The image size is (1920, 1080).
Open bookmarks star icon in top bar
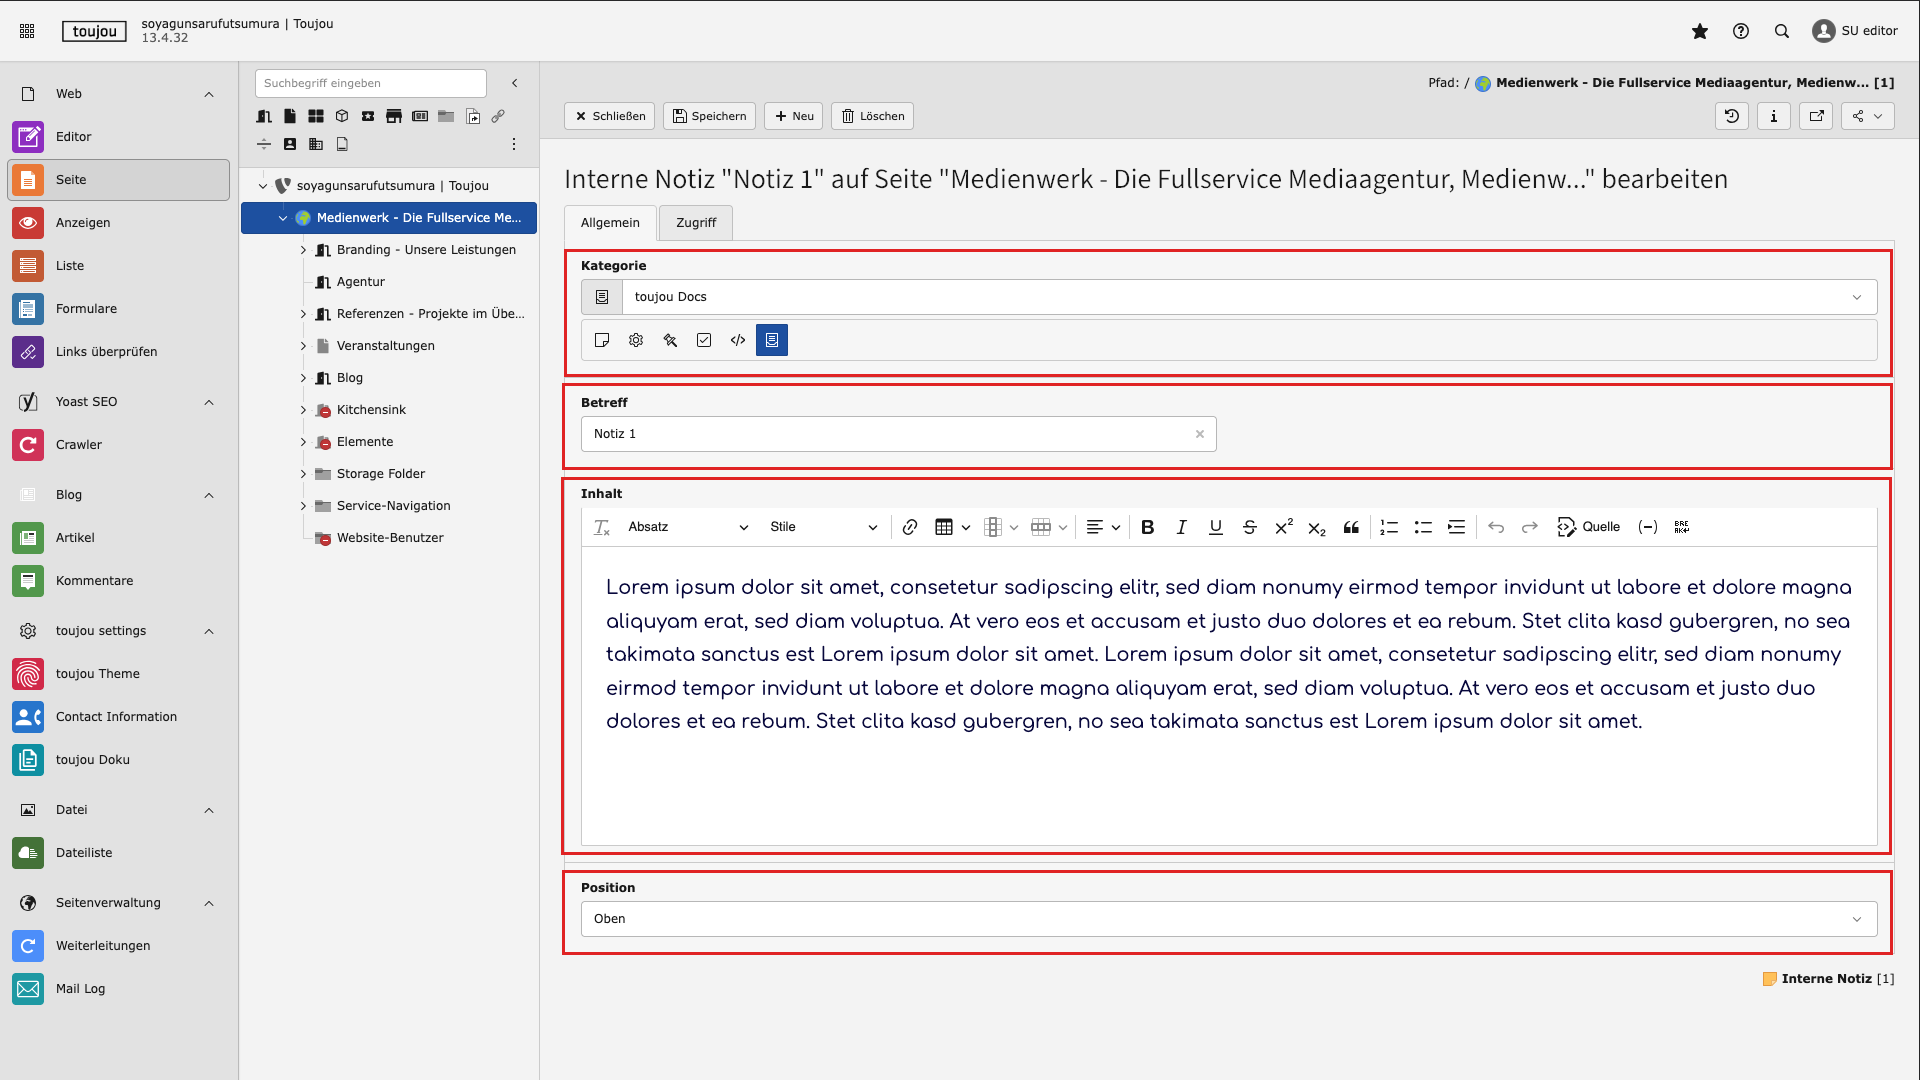click(1700, 31)
